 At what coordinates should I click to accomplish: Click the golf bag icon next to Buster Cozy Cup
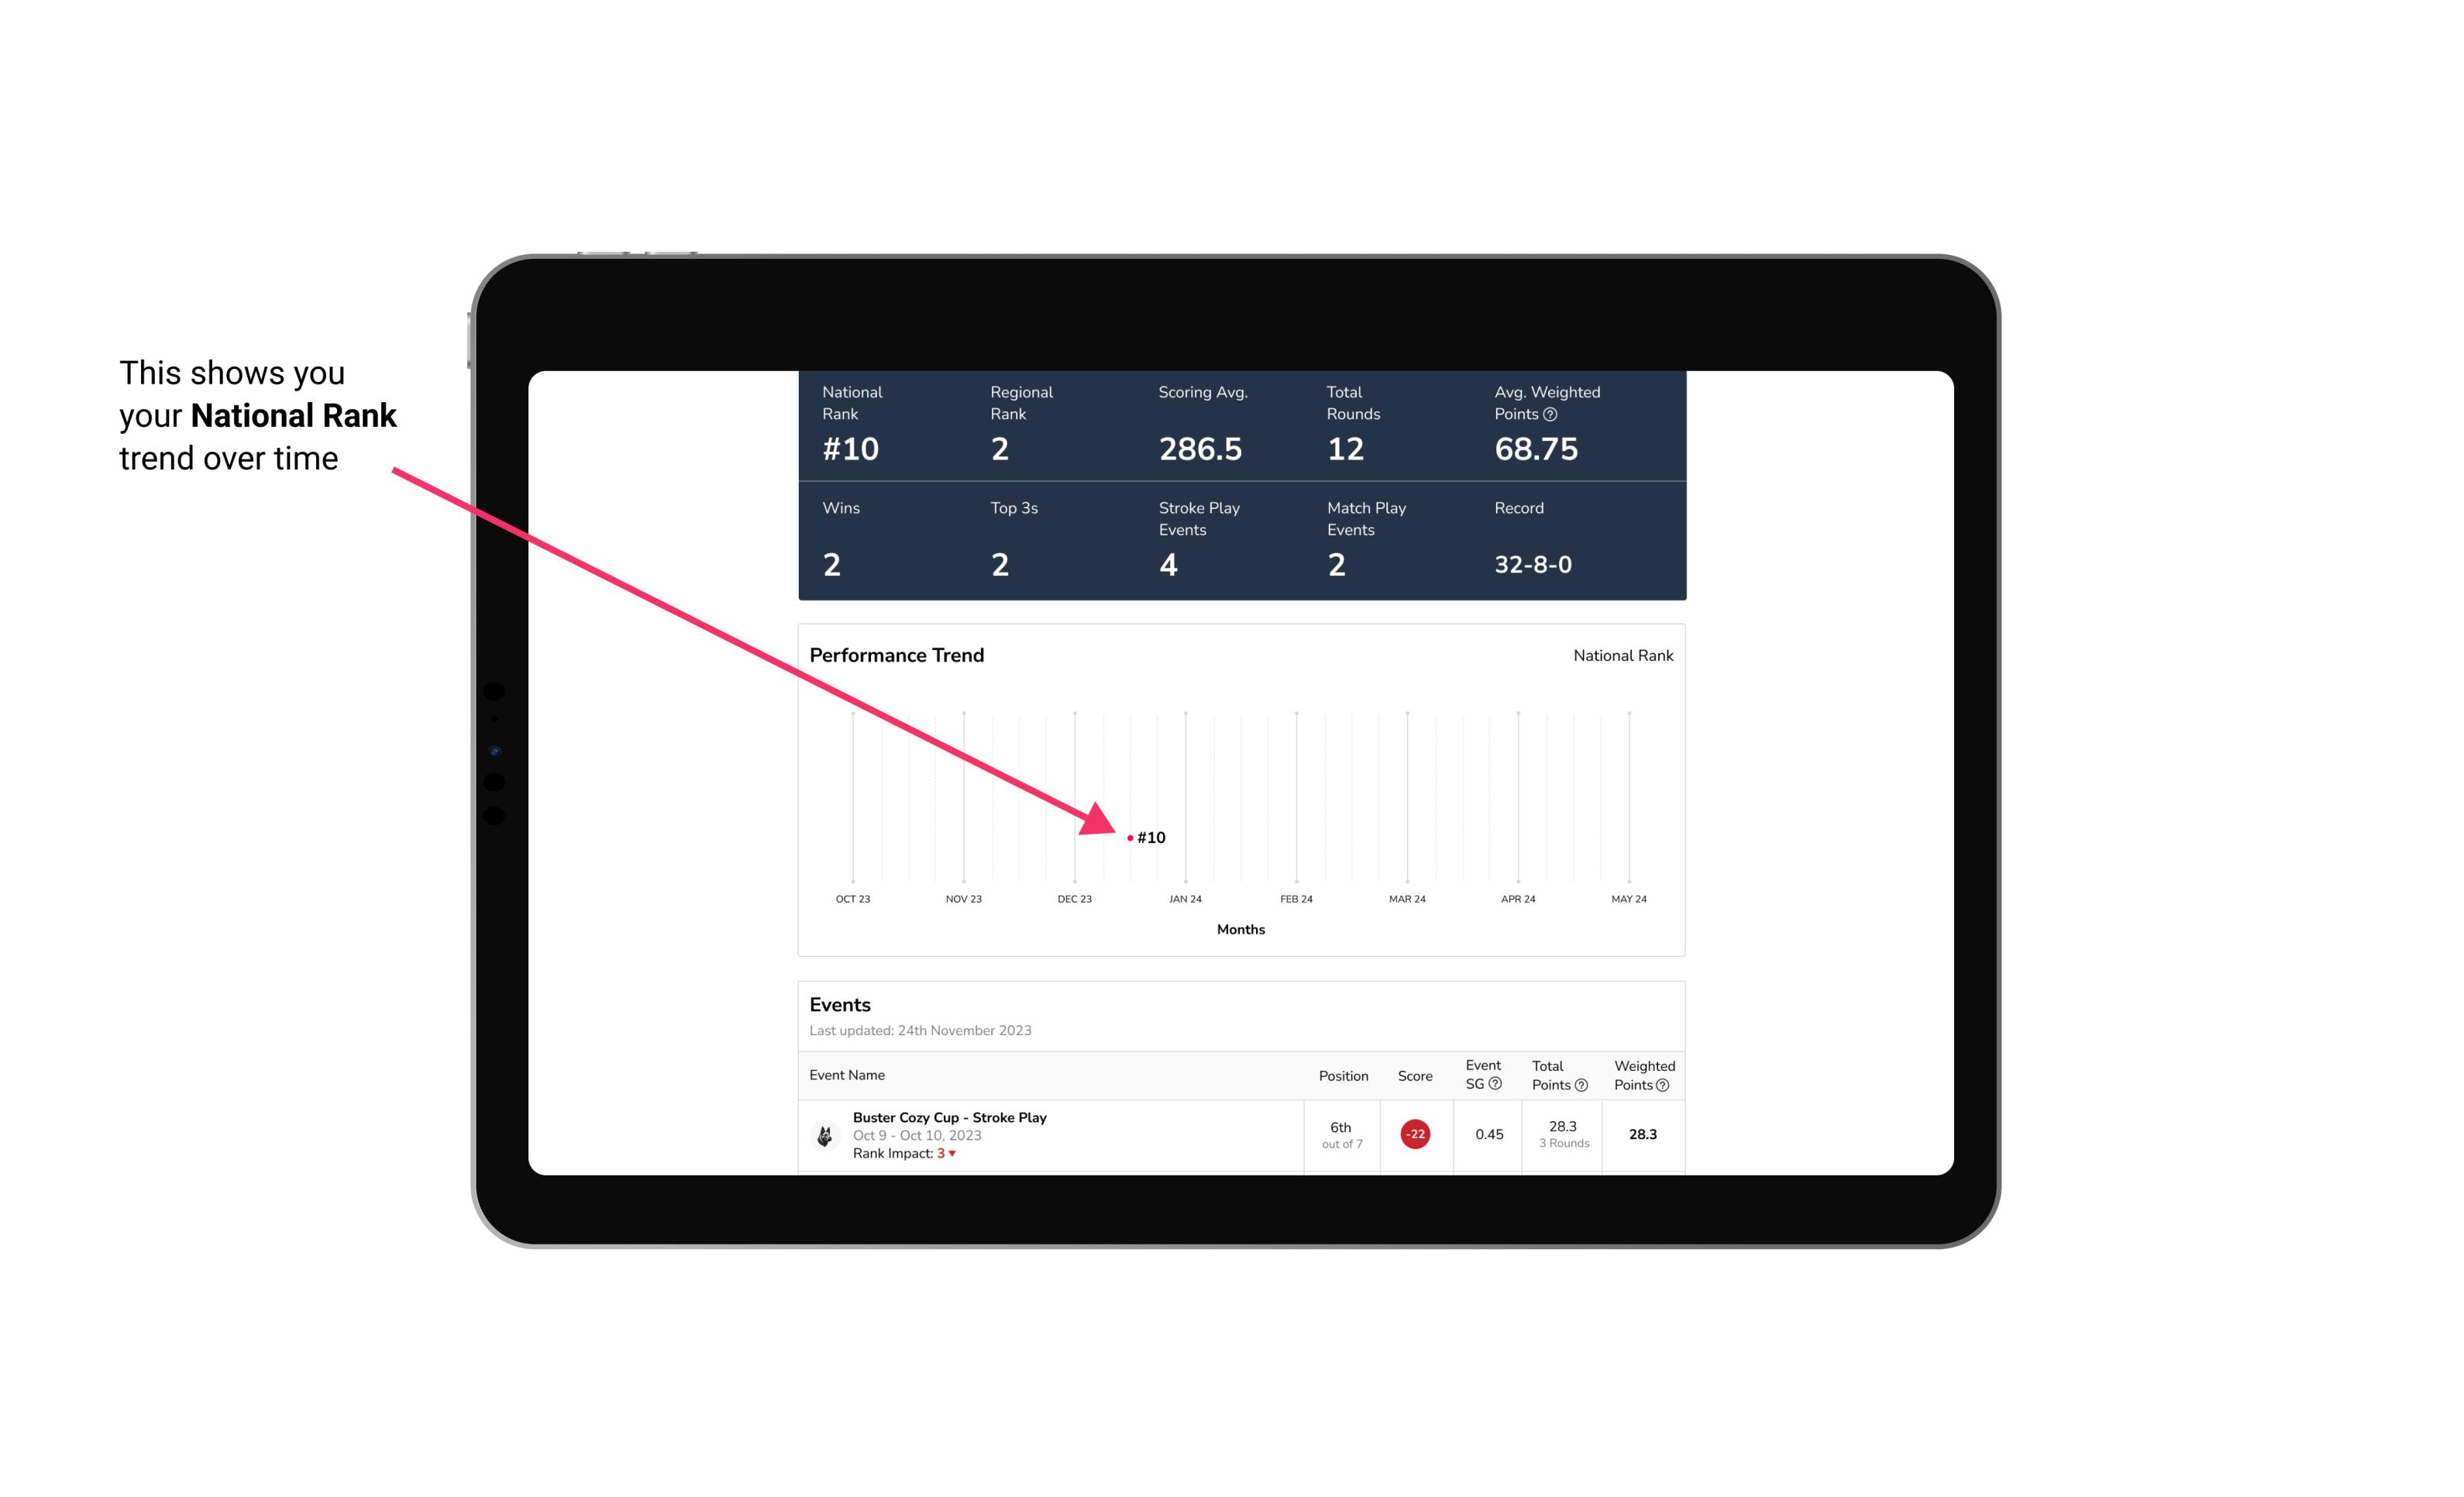(x=824, y=1133)
